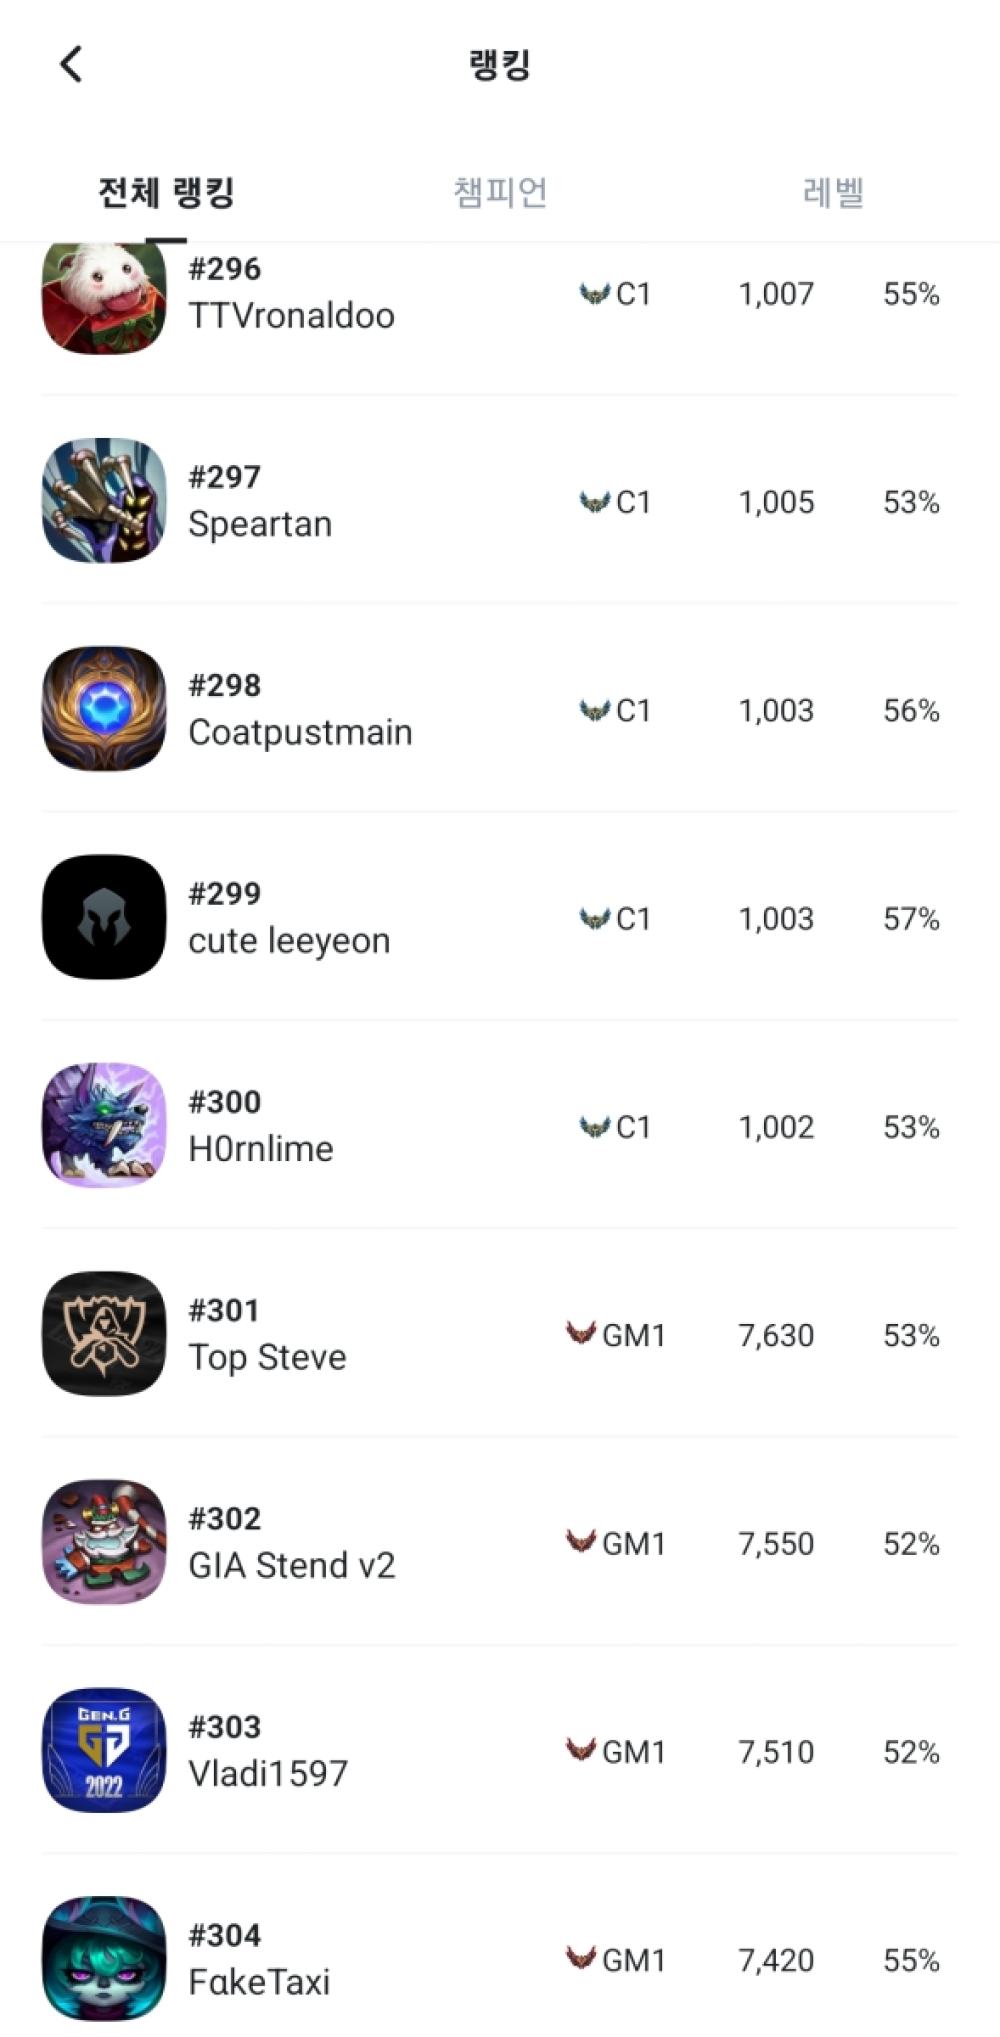This screenshot has height=2037, width=1000.
Task: Open GIA Stend v2's avatar icon
Action: (104, 1541)
